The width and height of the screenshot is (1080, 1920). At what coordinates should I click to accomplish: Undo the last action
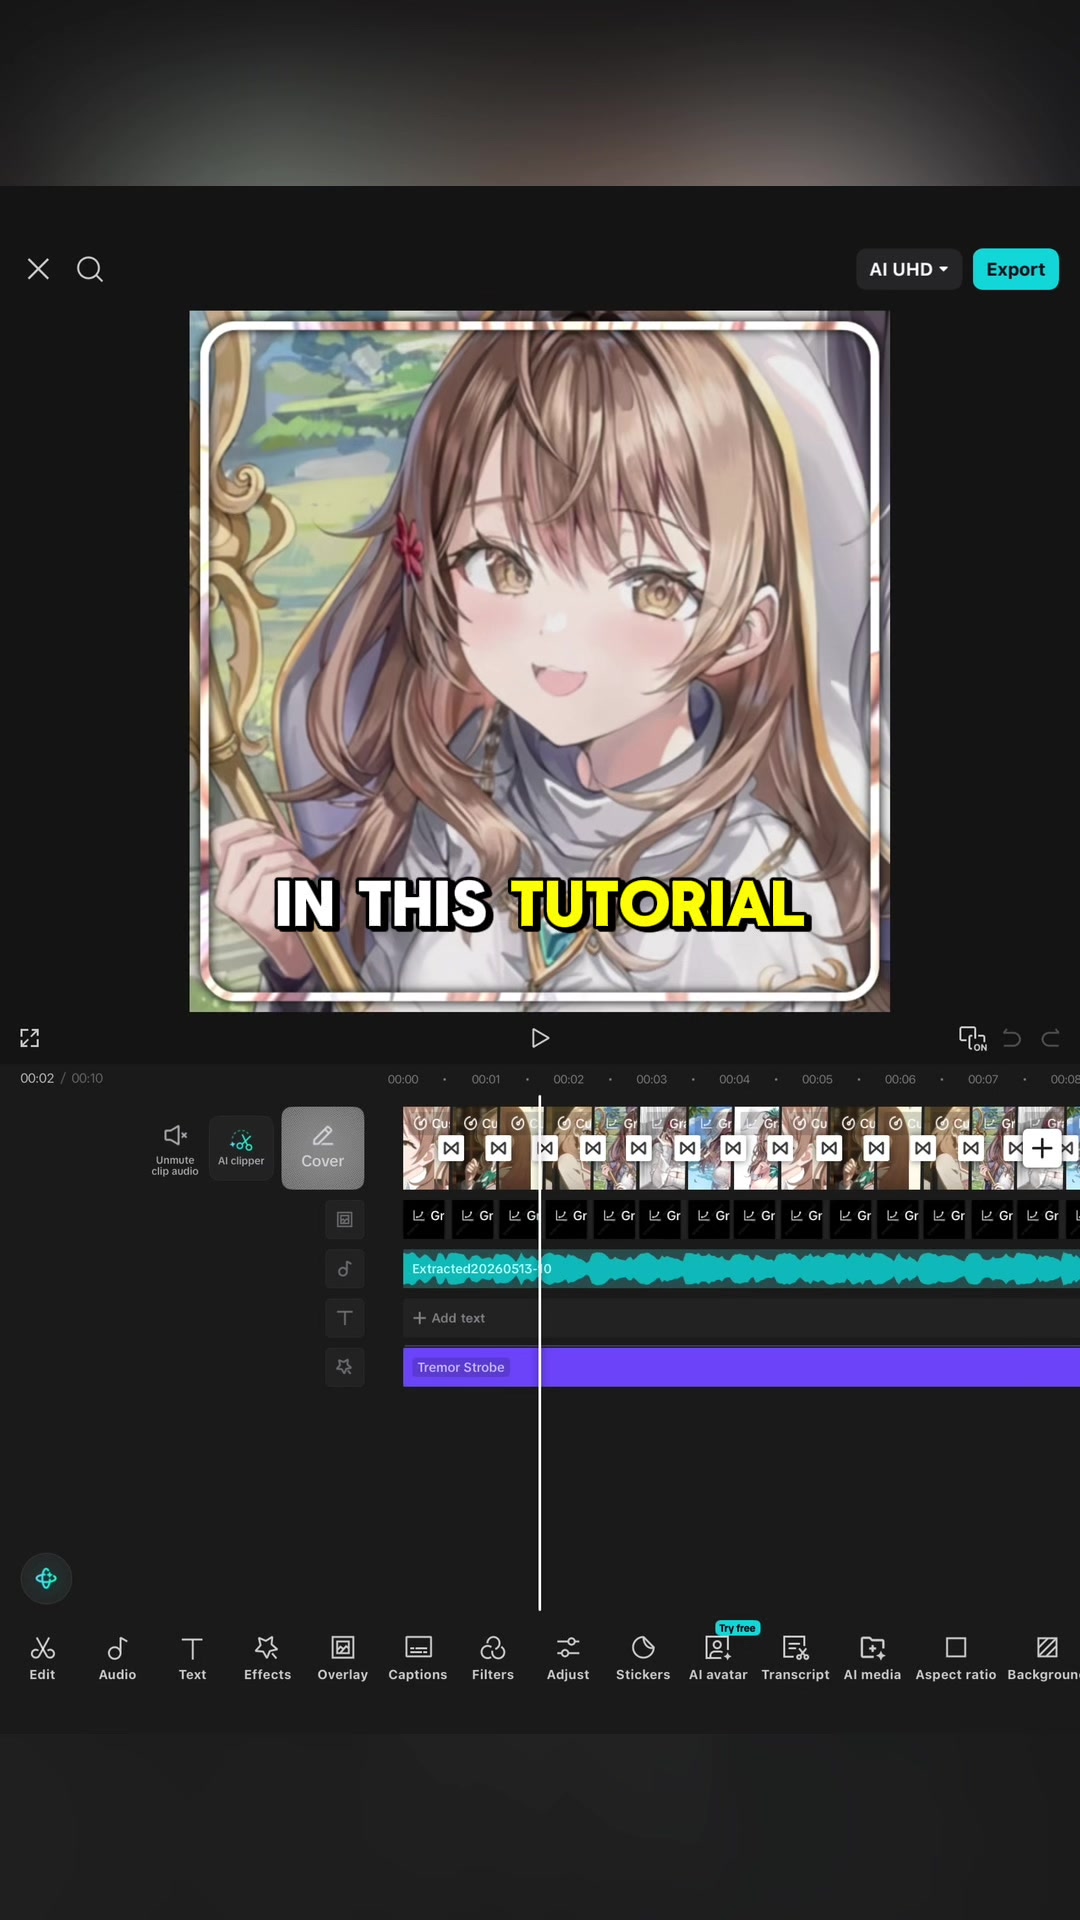tap(1012, 1038)
